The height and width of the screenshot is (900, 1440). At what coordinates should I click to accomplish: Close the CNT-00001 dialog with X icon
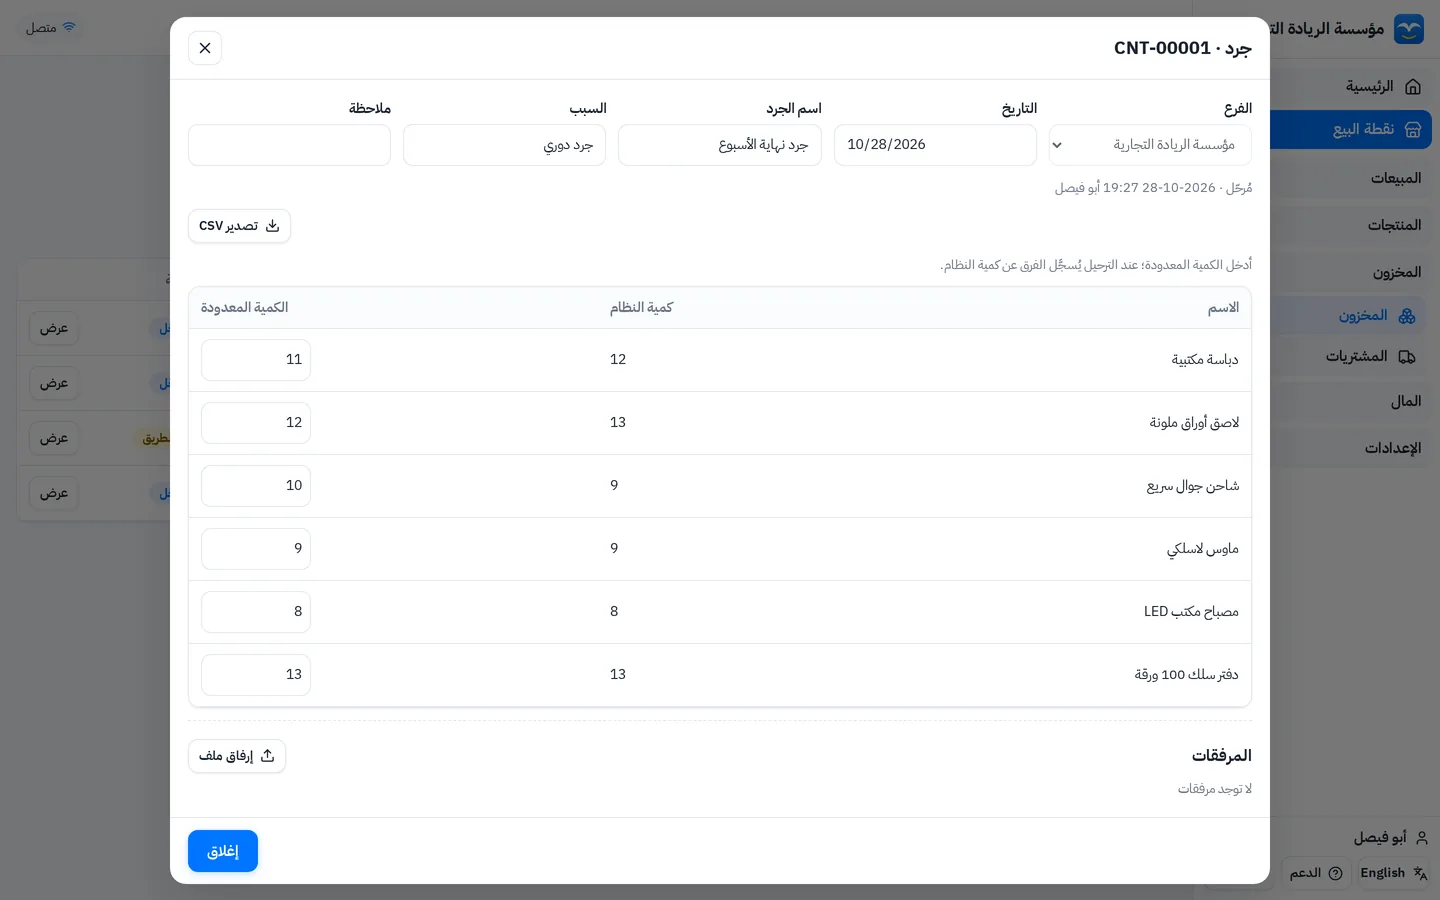[x=205, y=48]
